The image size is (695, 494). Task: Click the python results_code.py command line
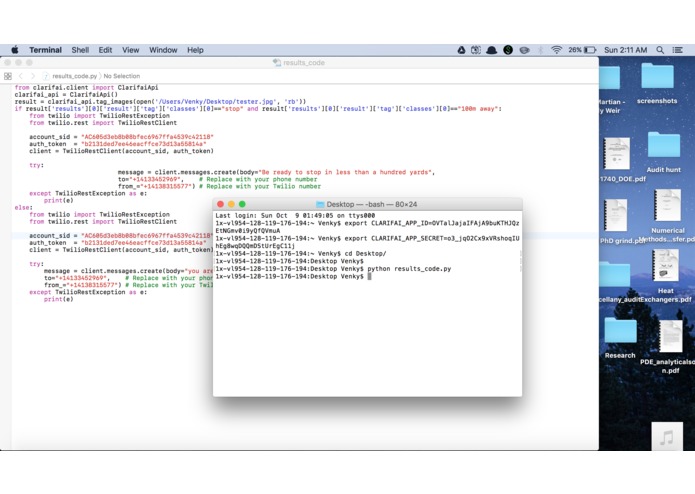[333, 269]
